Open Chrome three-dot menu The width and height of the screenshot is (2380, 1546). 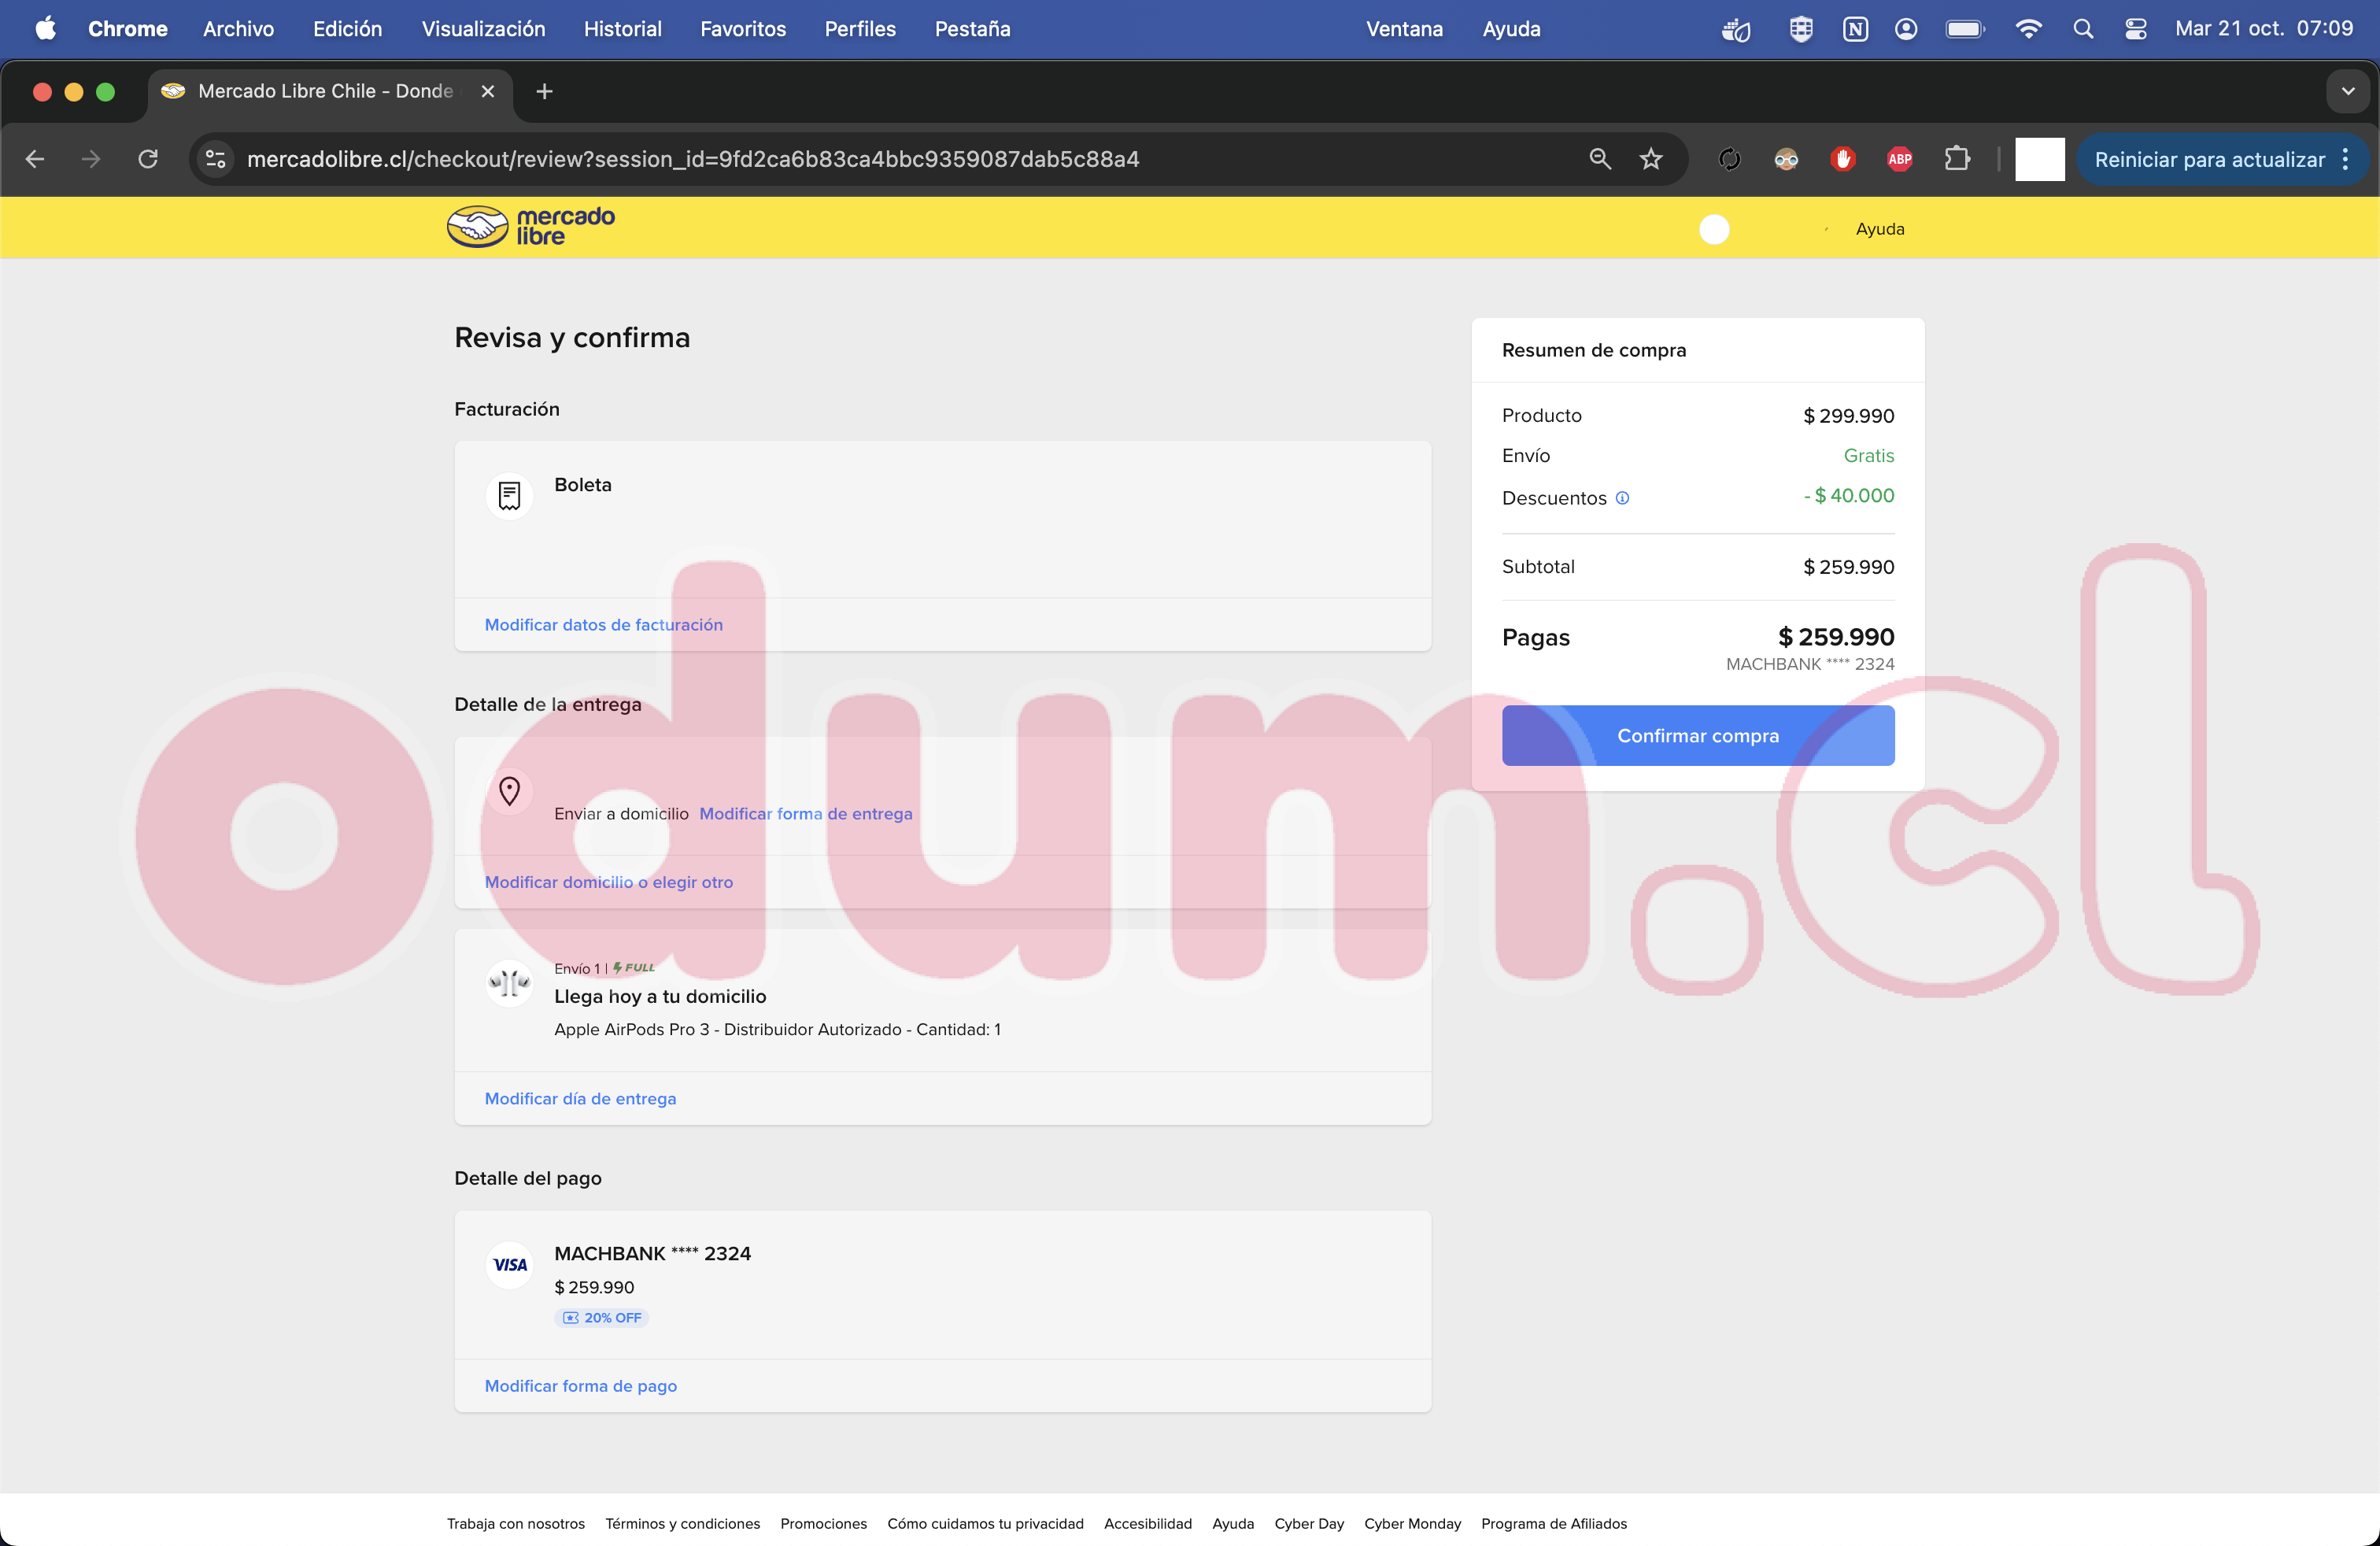point(2346,159)
